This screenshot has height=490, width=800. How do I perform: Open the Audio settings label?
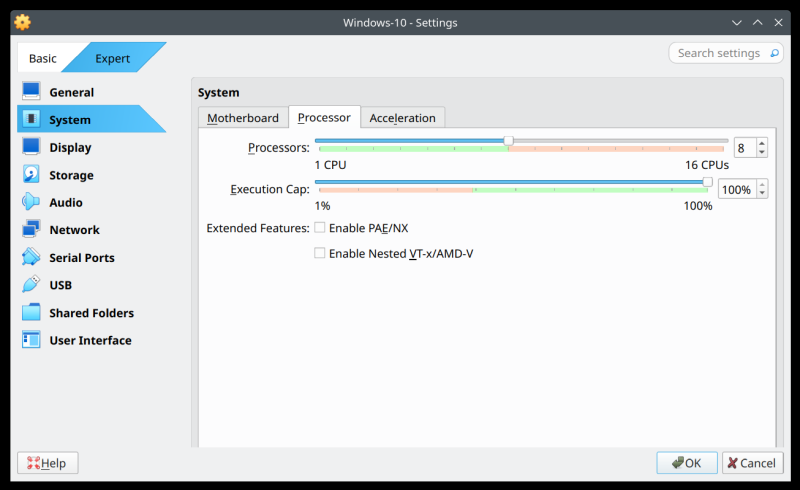(66, 203)
